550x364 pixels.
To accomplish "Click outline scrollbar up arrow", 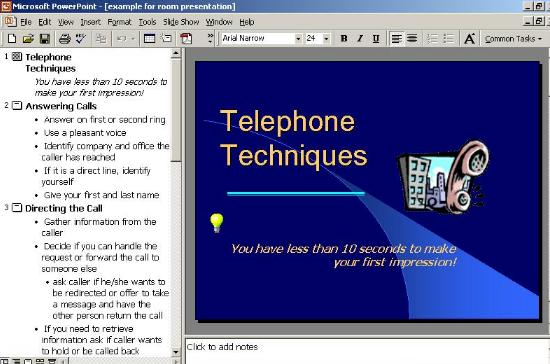I will point(176,53).
